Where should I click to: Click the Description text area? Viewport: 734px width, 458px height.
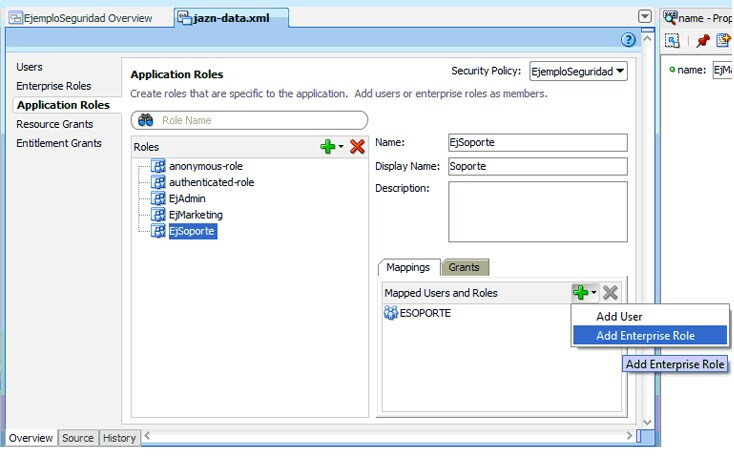click(x=538, y=212)
